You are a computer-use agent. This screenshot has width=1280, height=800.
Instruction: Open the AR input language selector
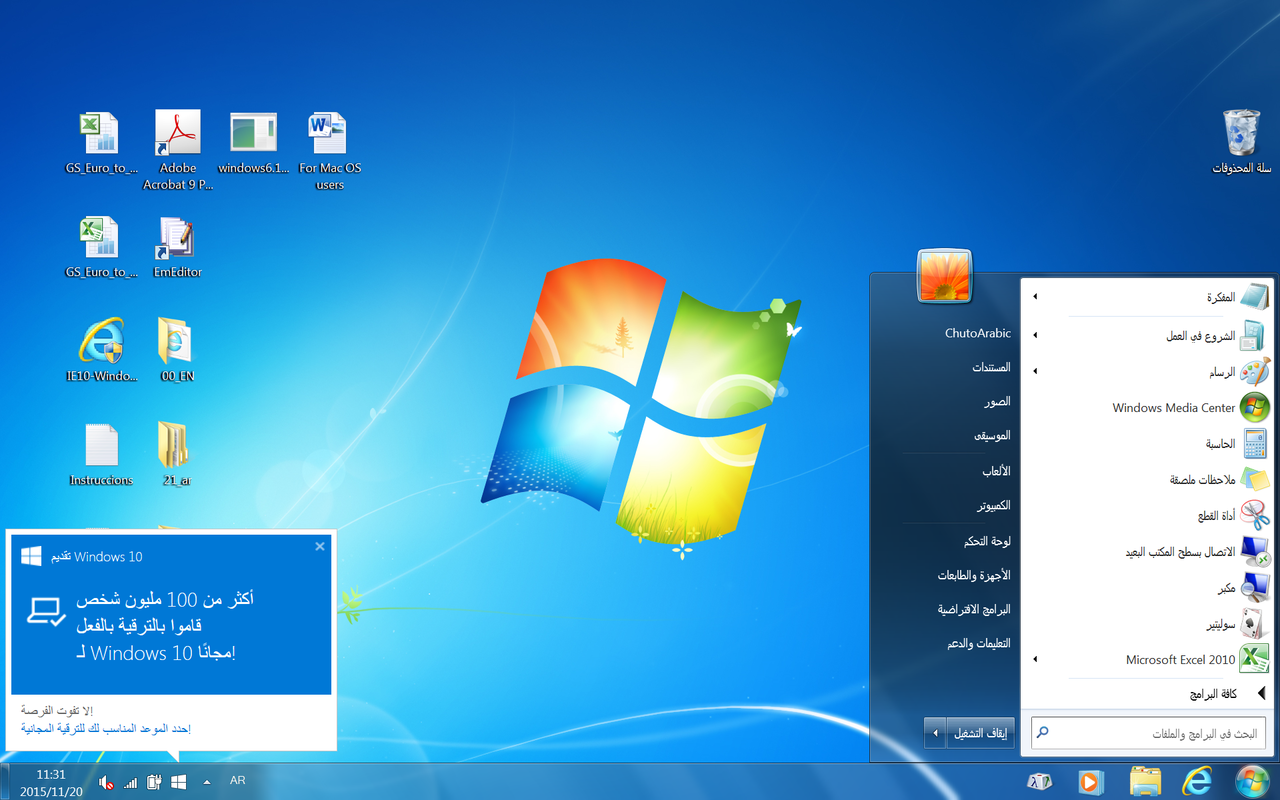(238, 781)
